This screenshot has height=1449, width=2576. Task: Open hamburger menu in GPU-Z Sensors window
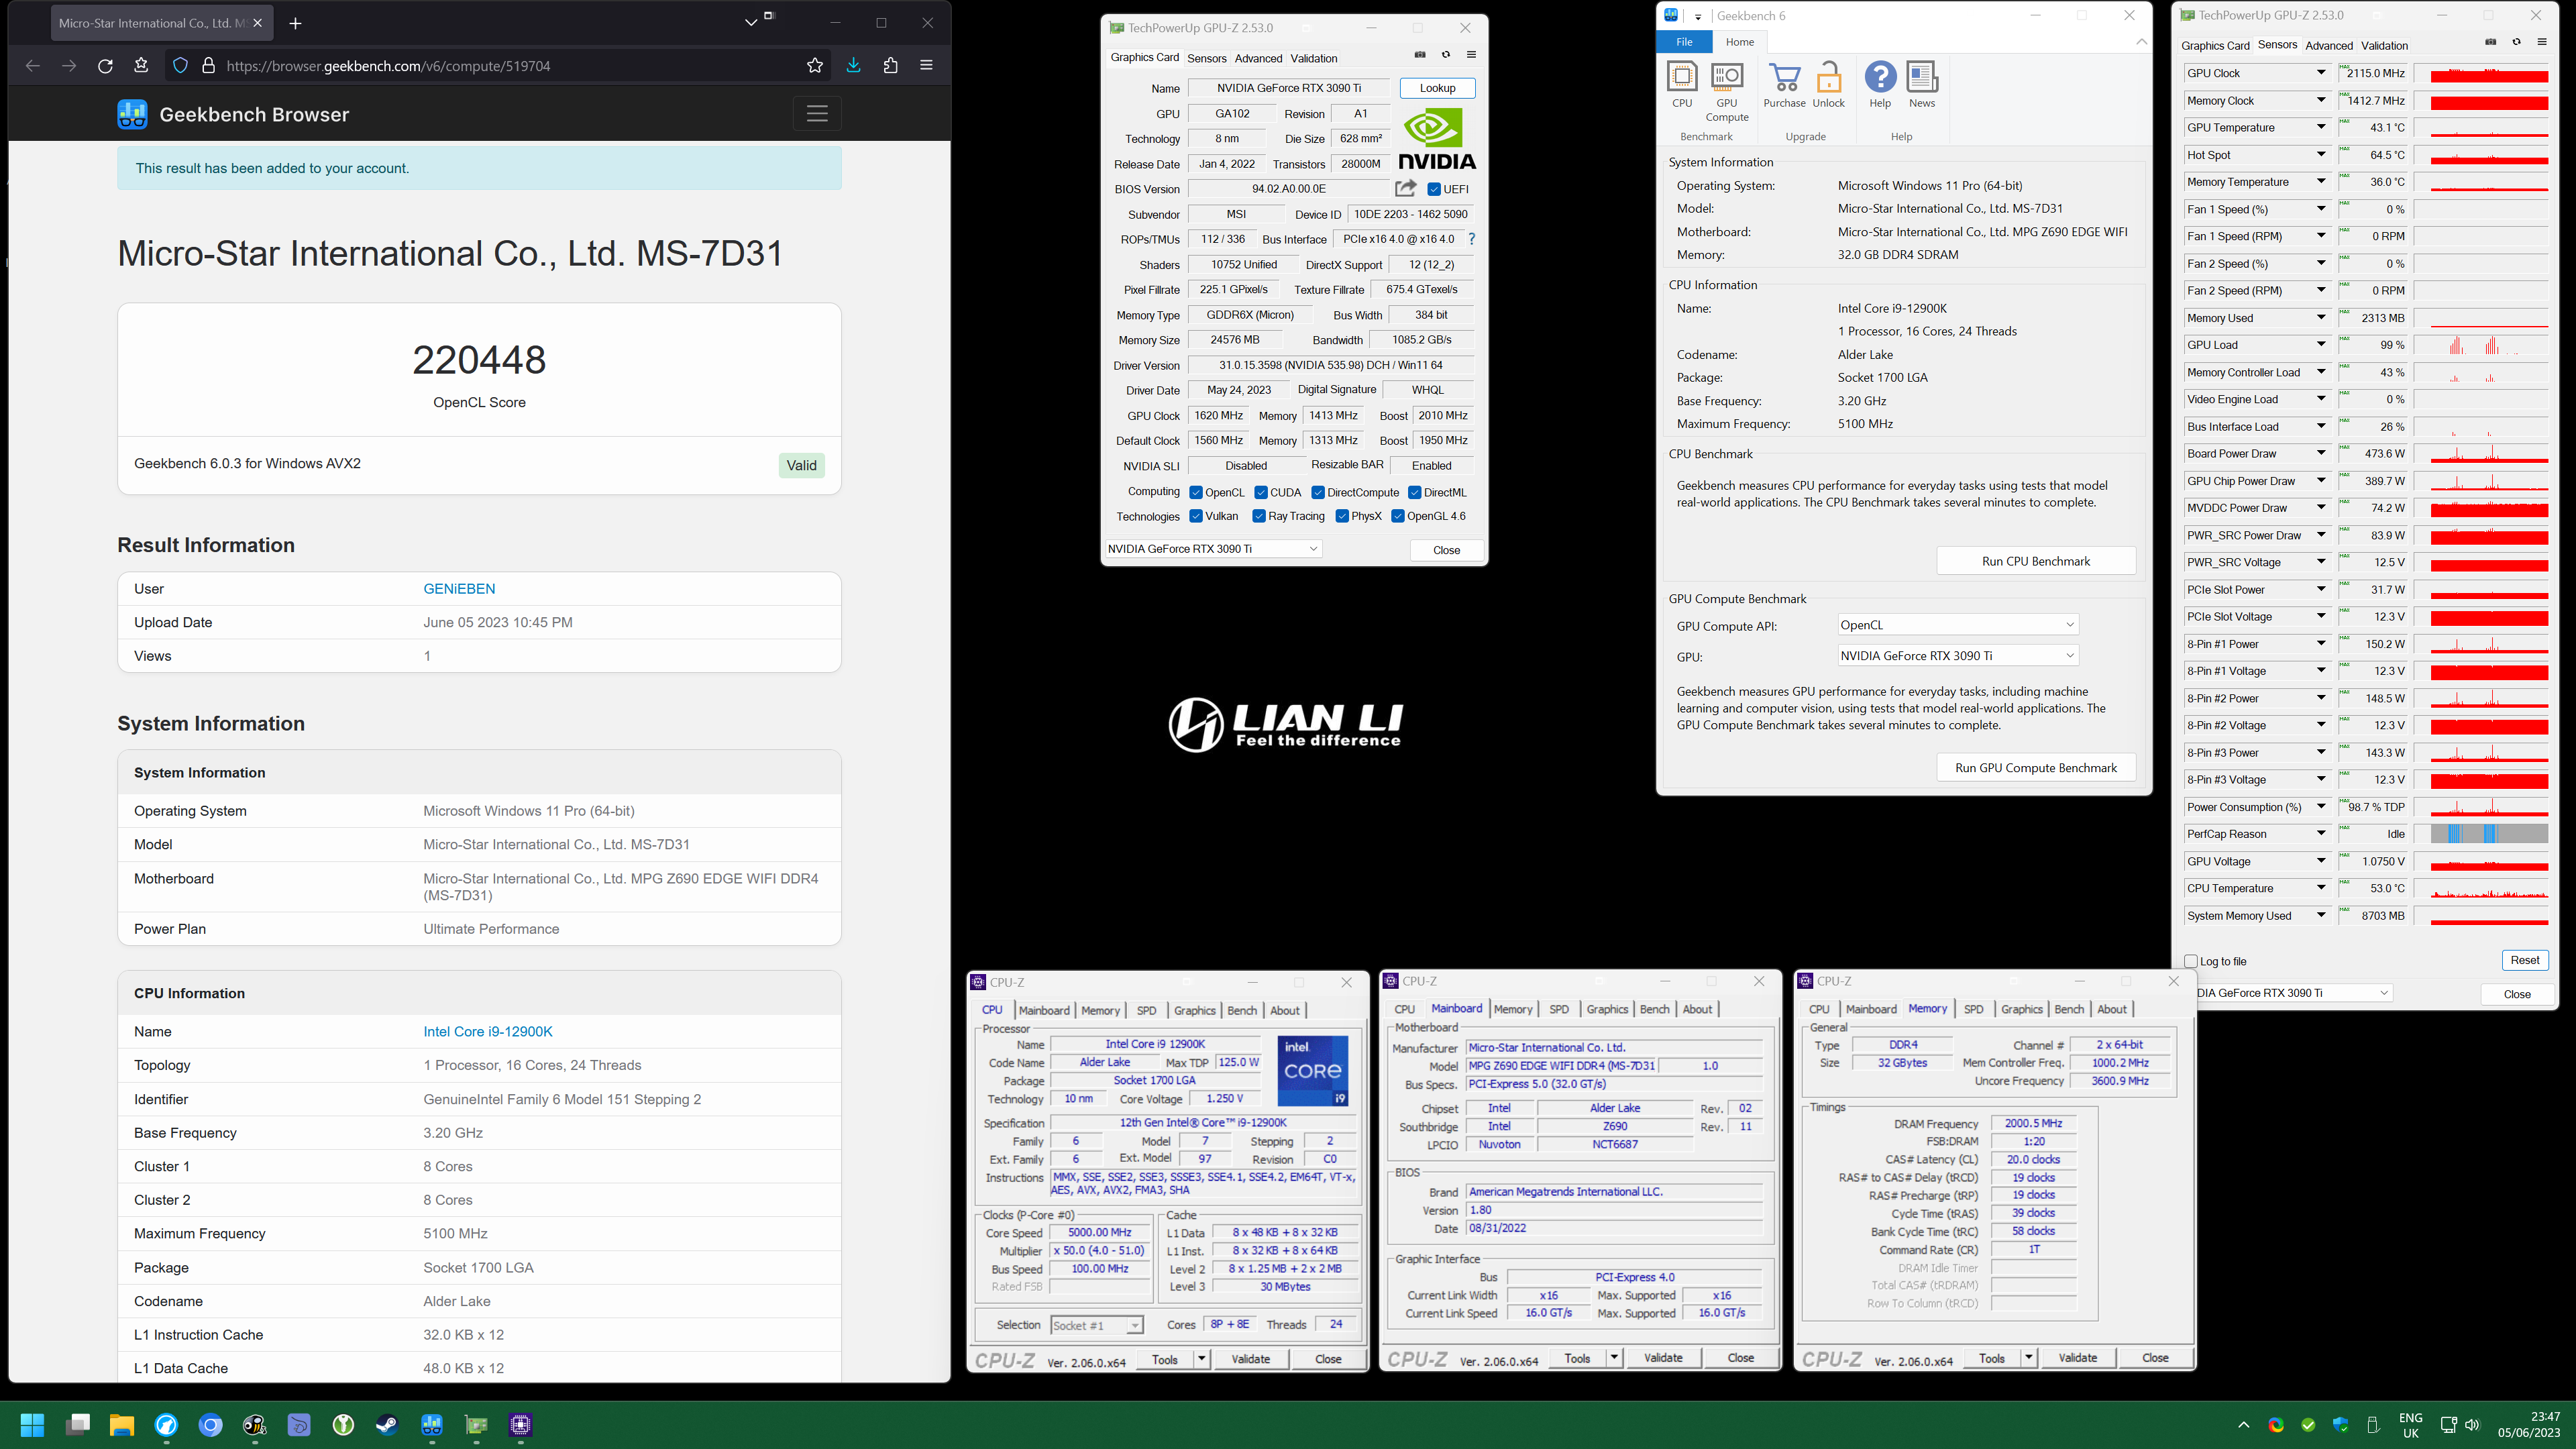pyautogui.click(x=2542, y=42)
